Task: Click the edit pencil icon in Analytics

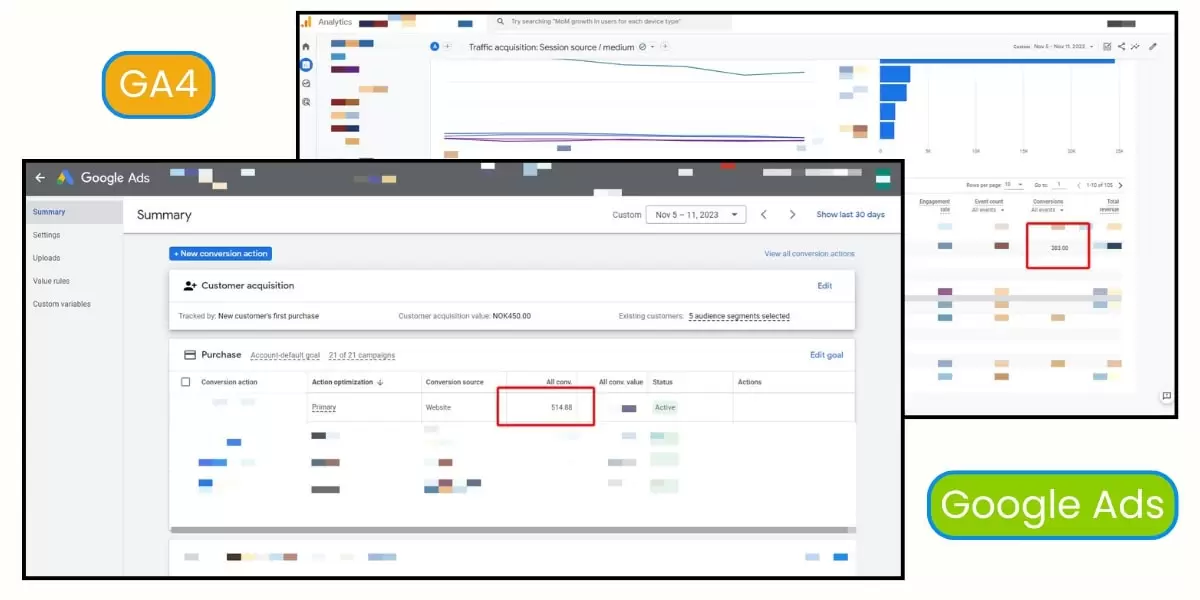Action: click(1153, 47)
